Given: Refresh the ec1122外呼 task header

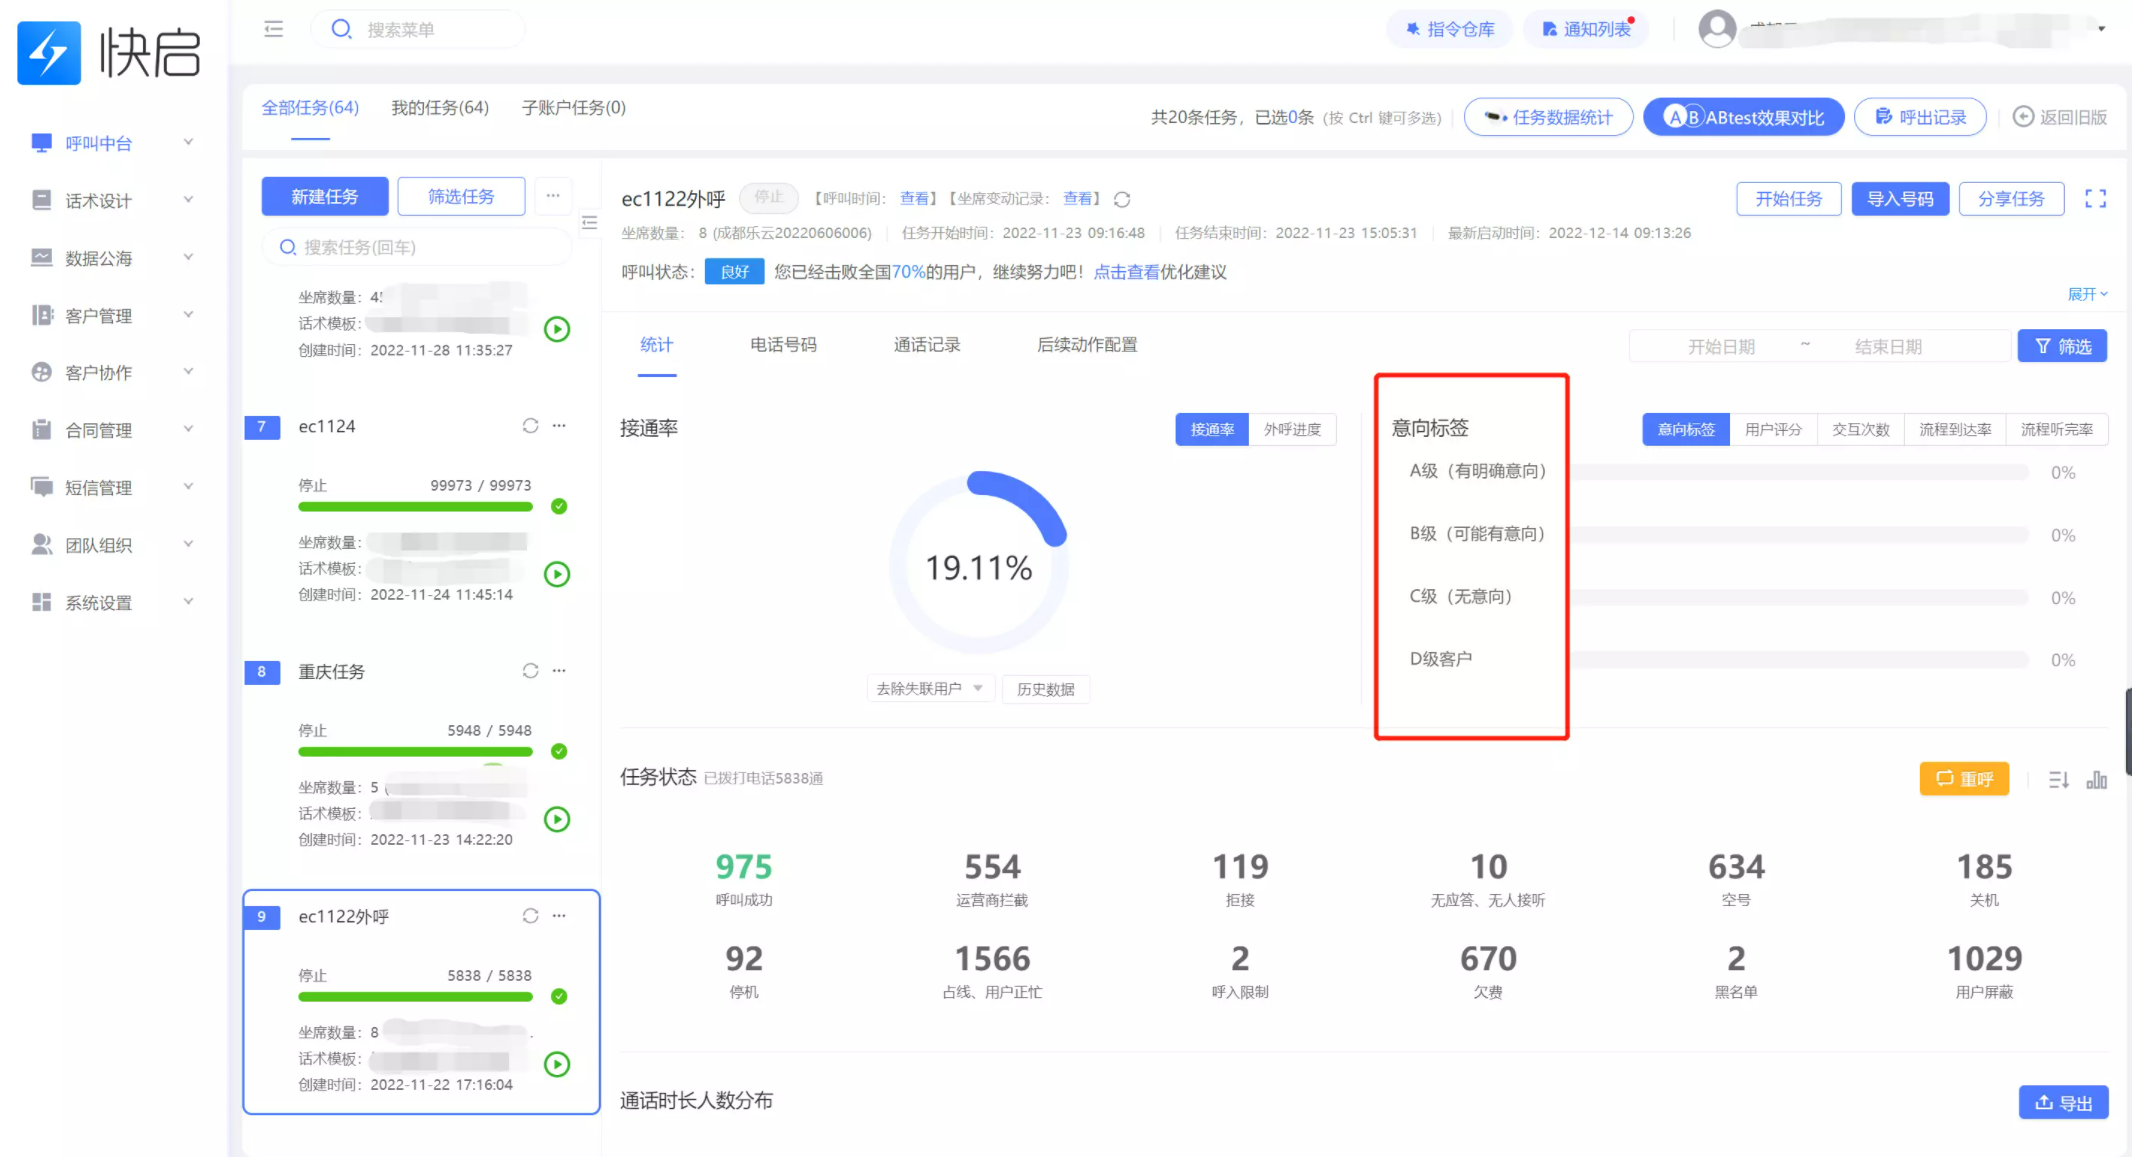Looking at the screenshot, I should (x=1122, y=199).
